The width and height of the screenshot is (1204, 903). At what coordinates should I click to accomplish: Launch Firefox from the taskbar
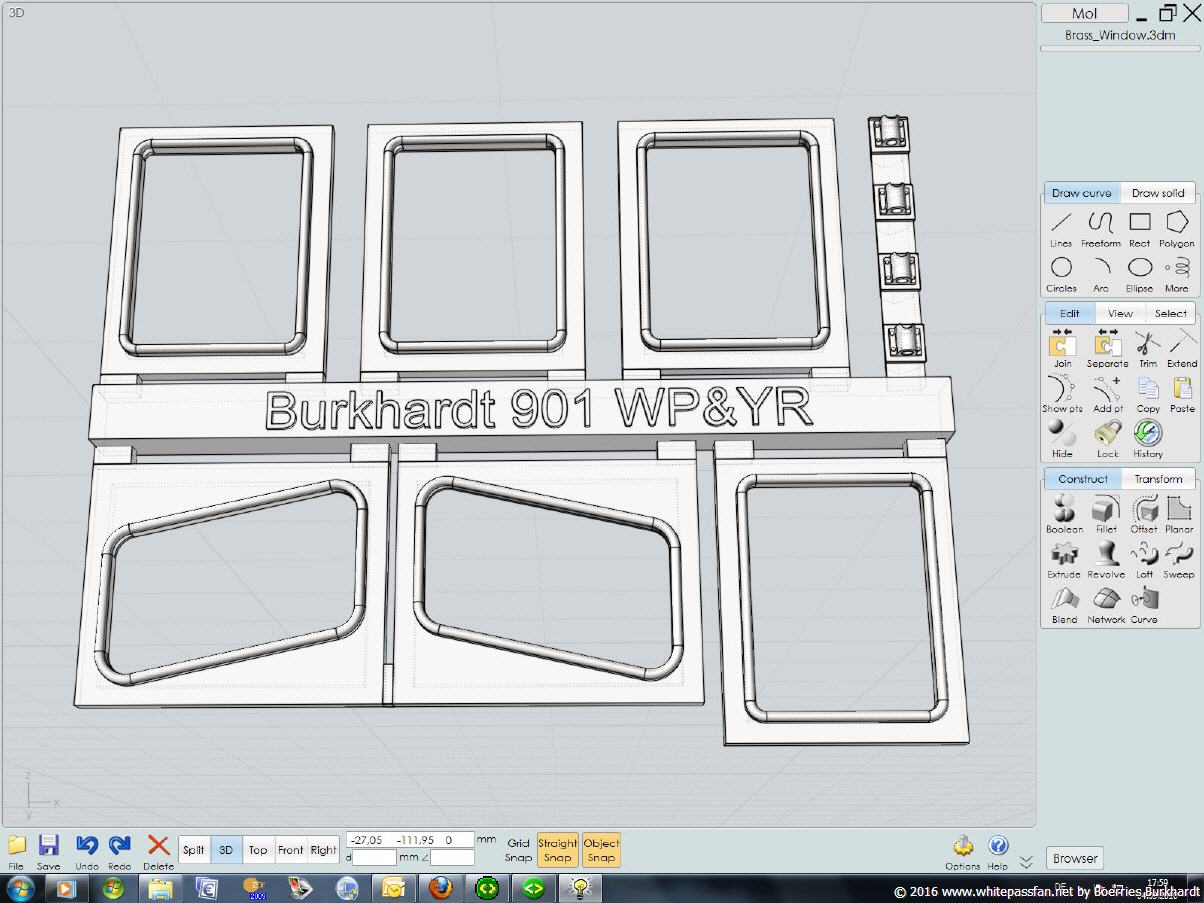[440, 888]
